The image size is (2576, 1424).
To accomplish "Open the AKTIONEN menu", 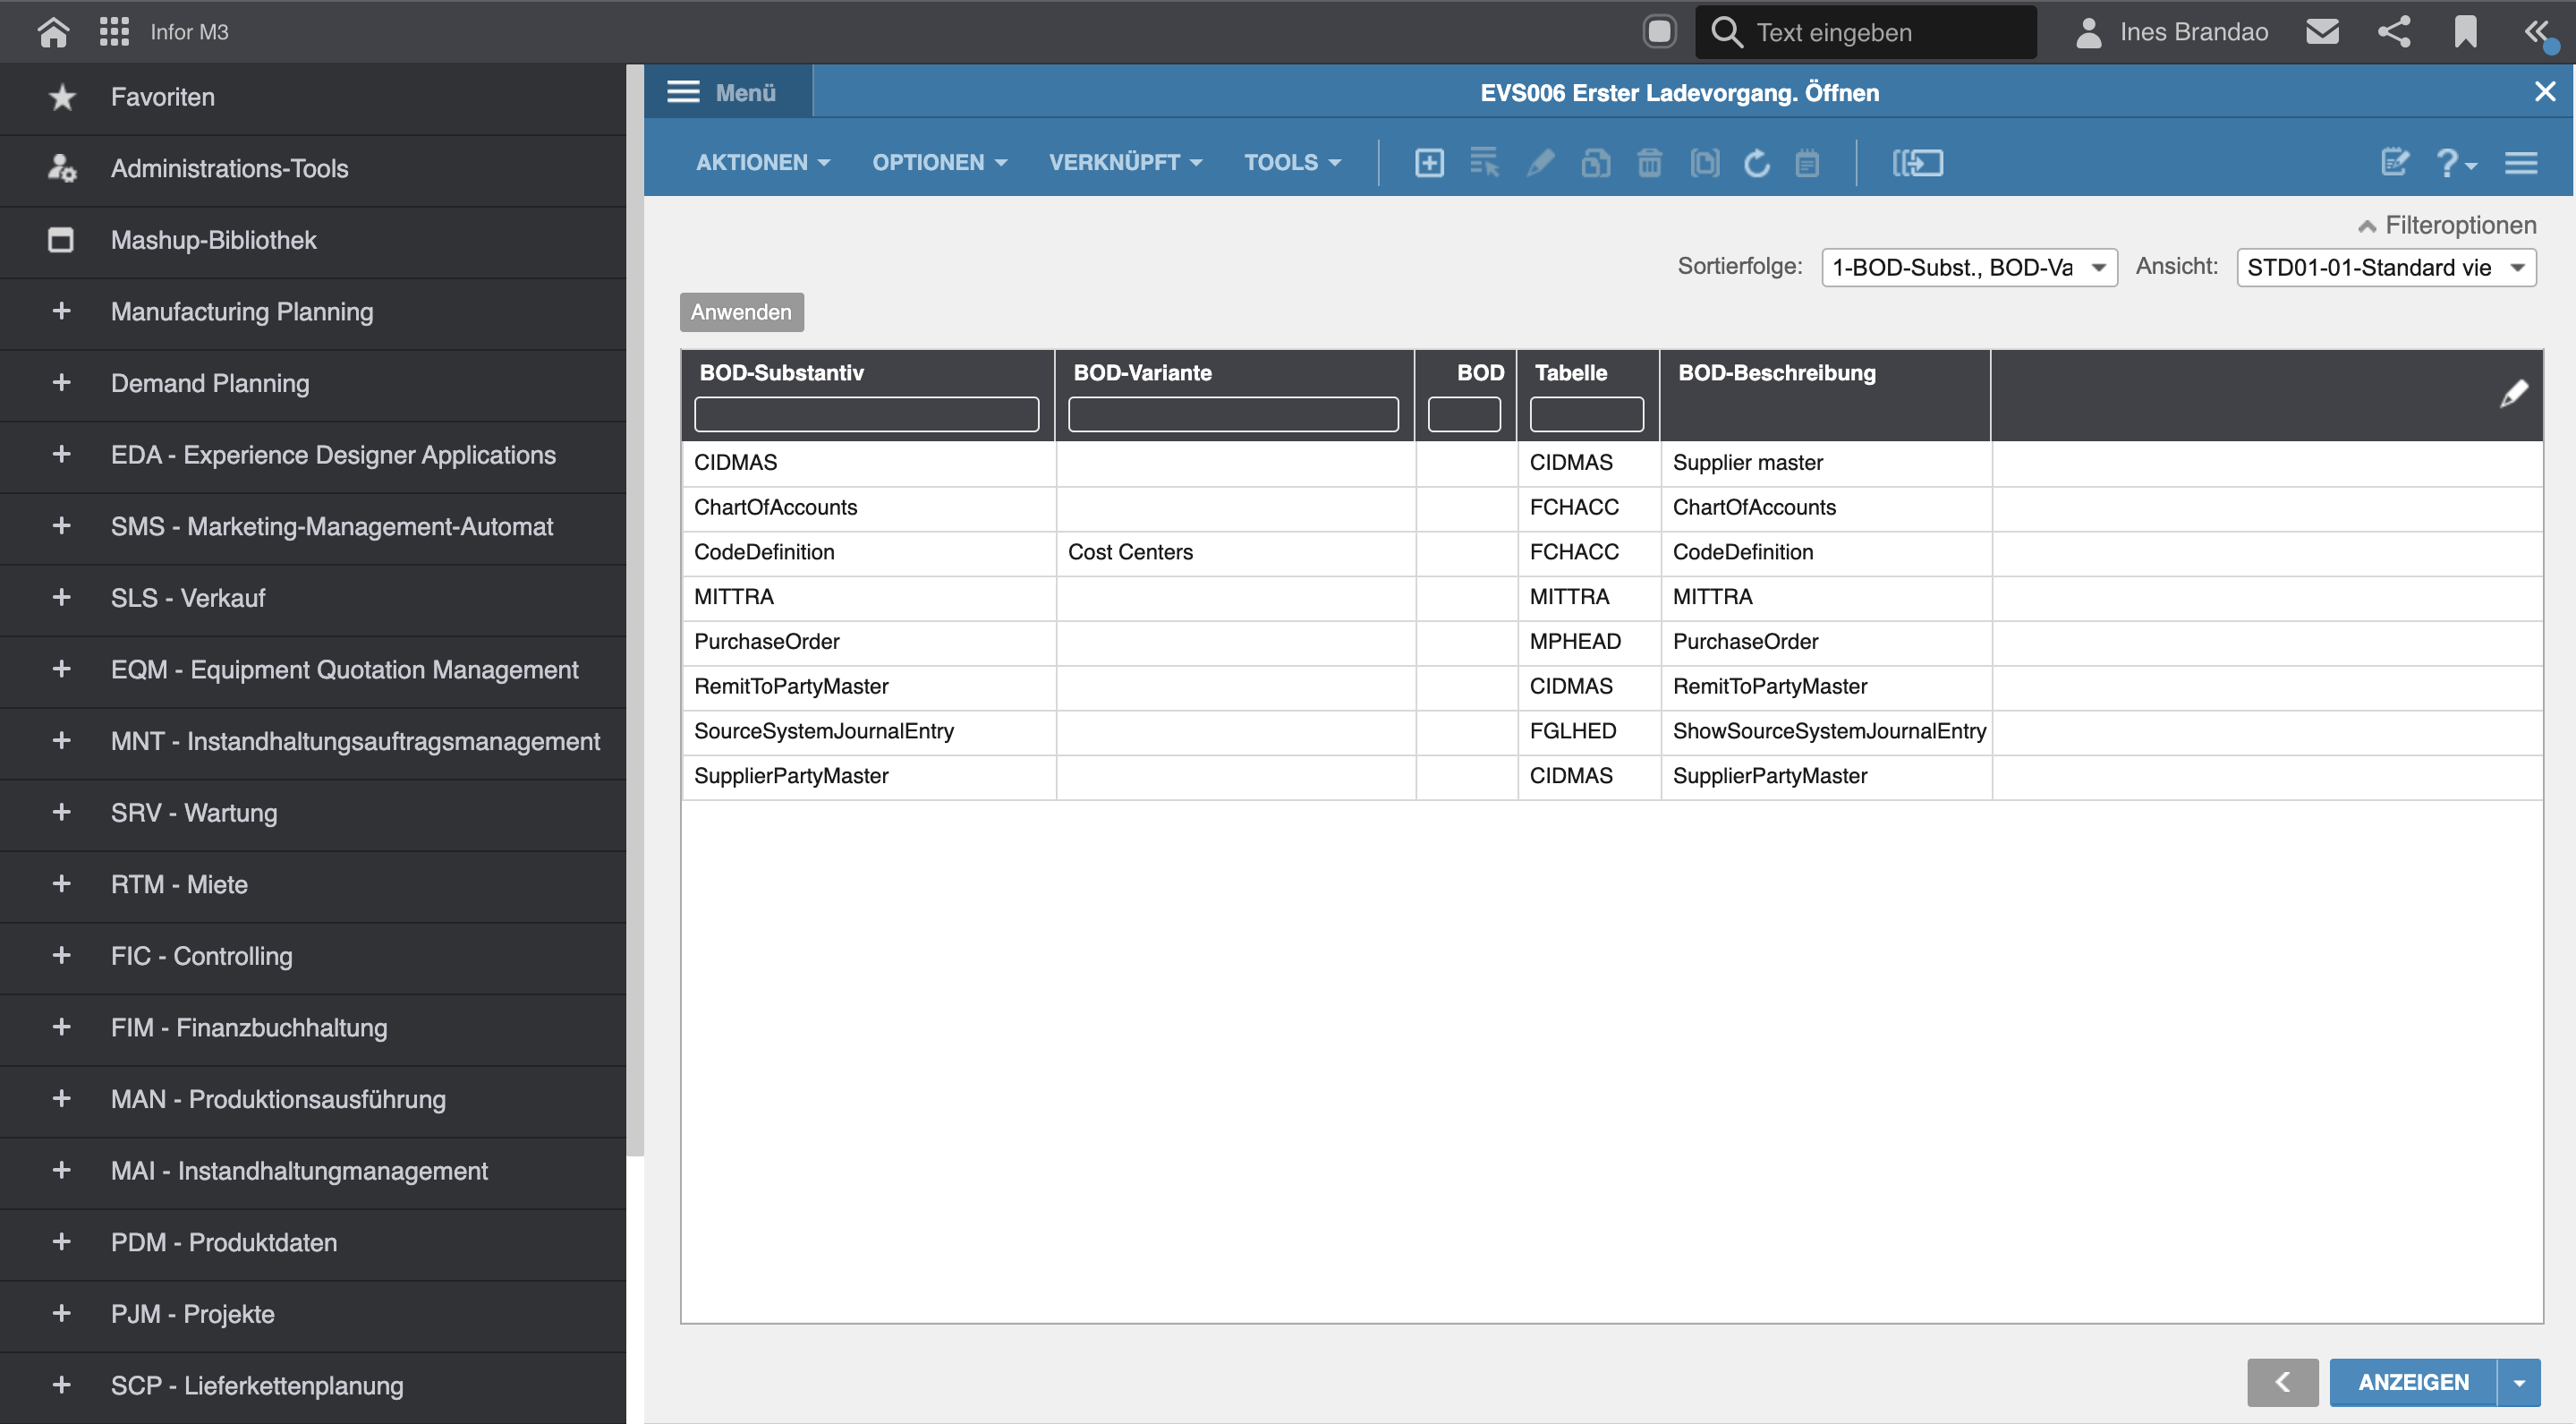I will click(762, 162).
